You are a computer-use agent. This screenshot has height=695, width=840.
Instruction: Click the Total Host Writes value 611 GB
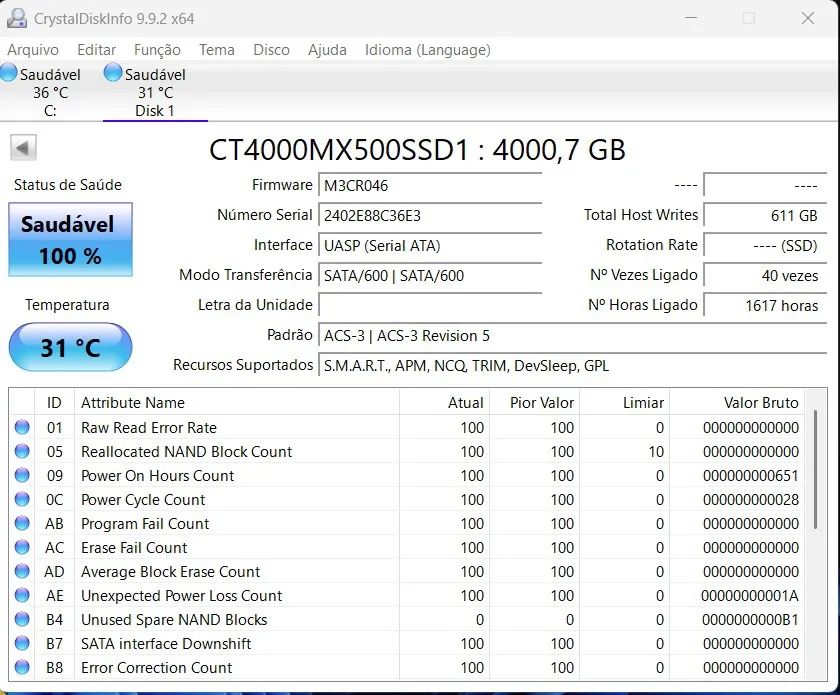pos(765,215)
